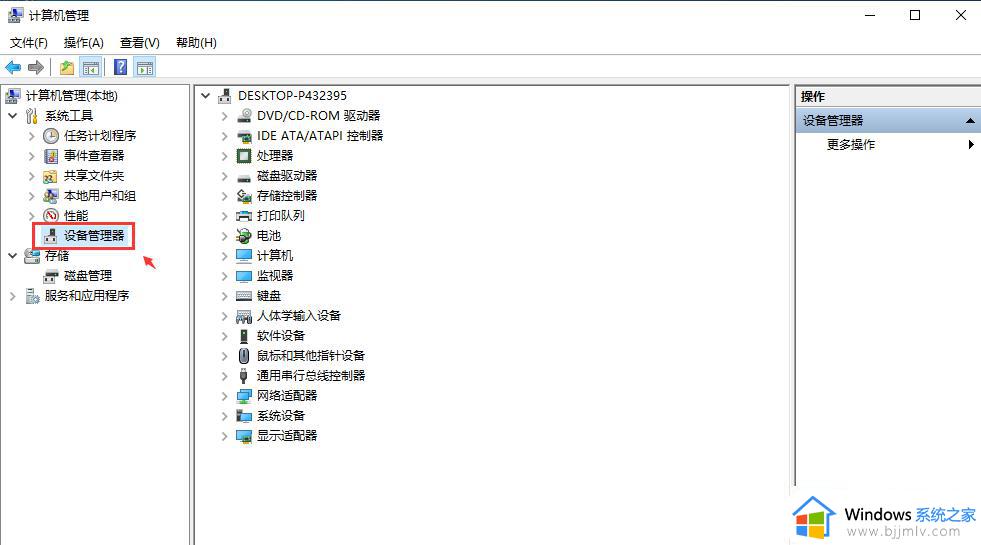
Task: Select the 显示适配器 device label
Action: click(287, 436)
